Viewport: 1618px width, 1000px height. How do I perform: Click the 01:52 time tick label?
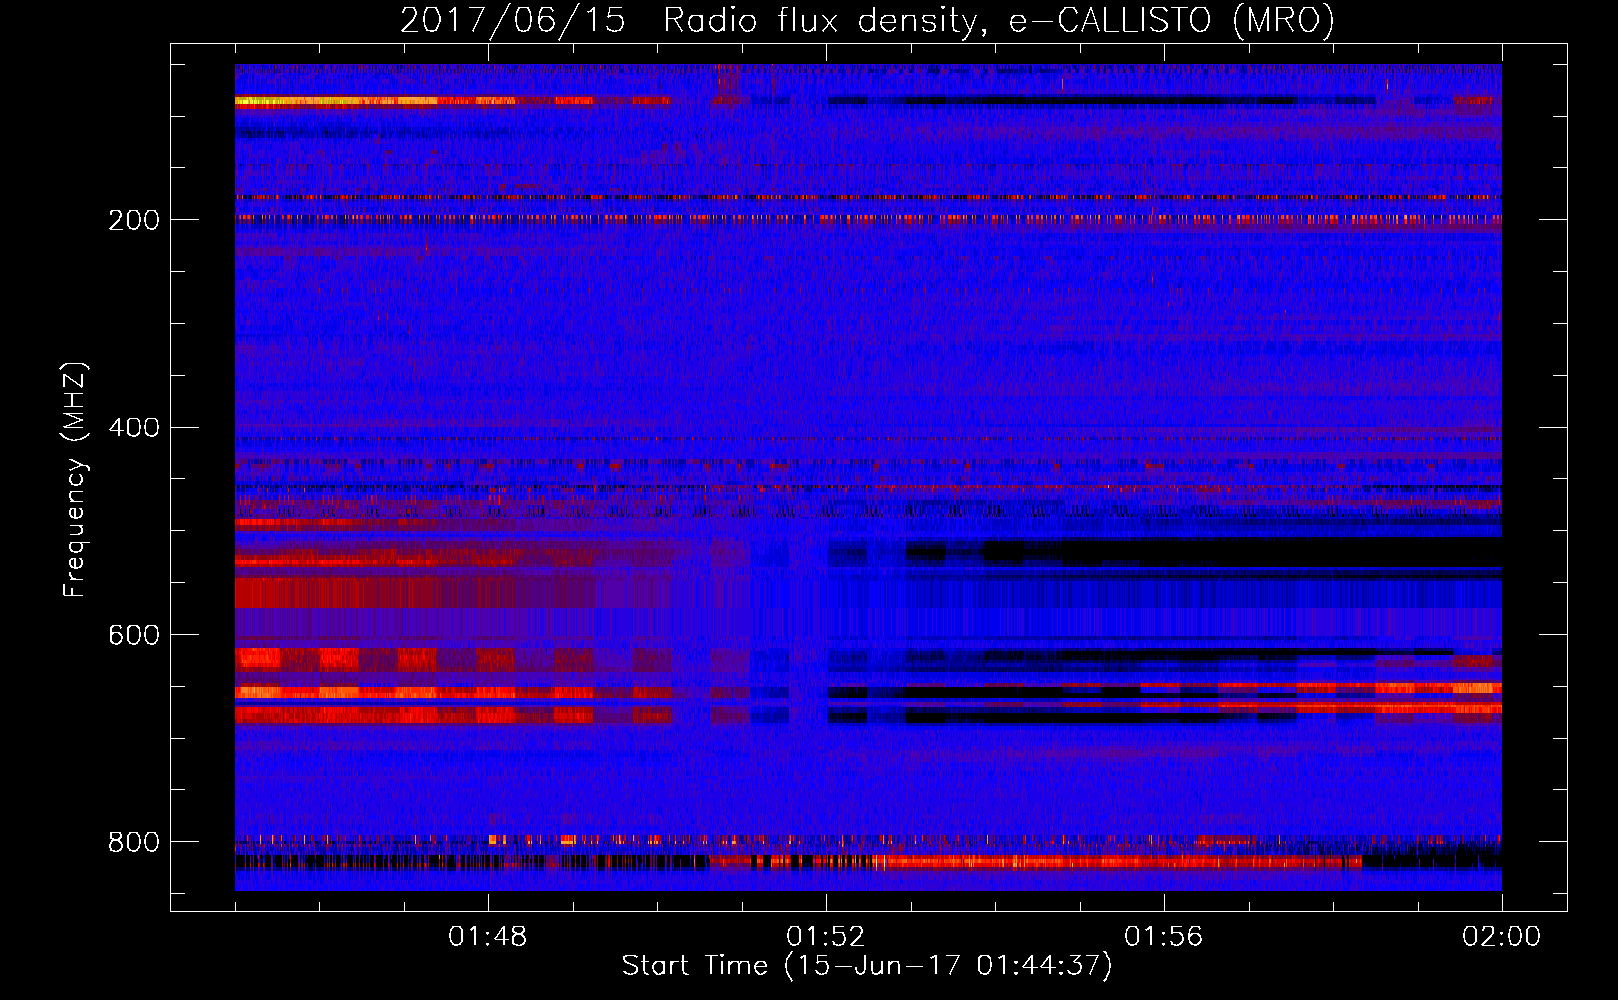(x=826, y=937)
